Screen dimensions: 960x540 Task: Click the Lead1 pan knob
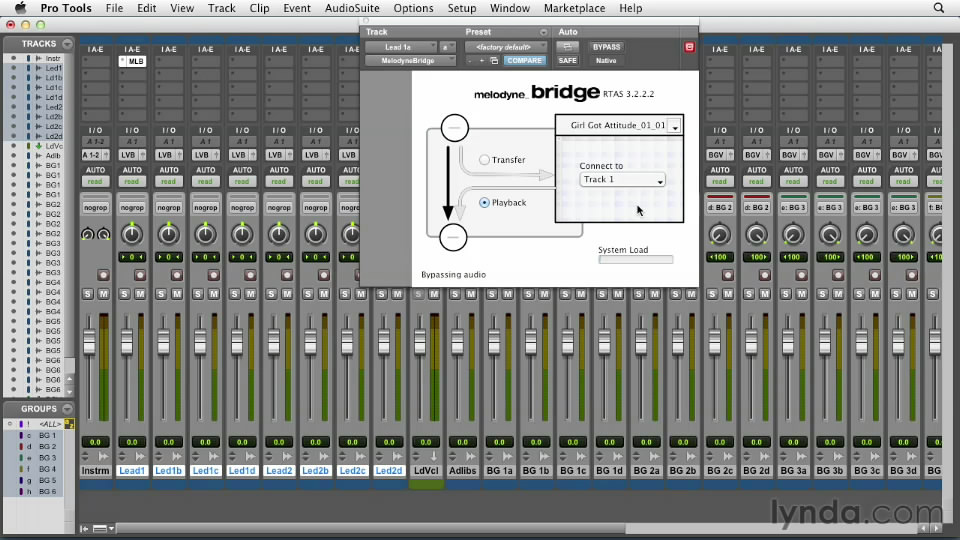tap(132, 234)
